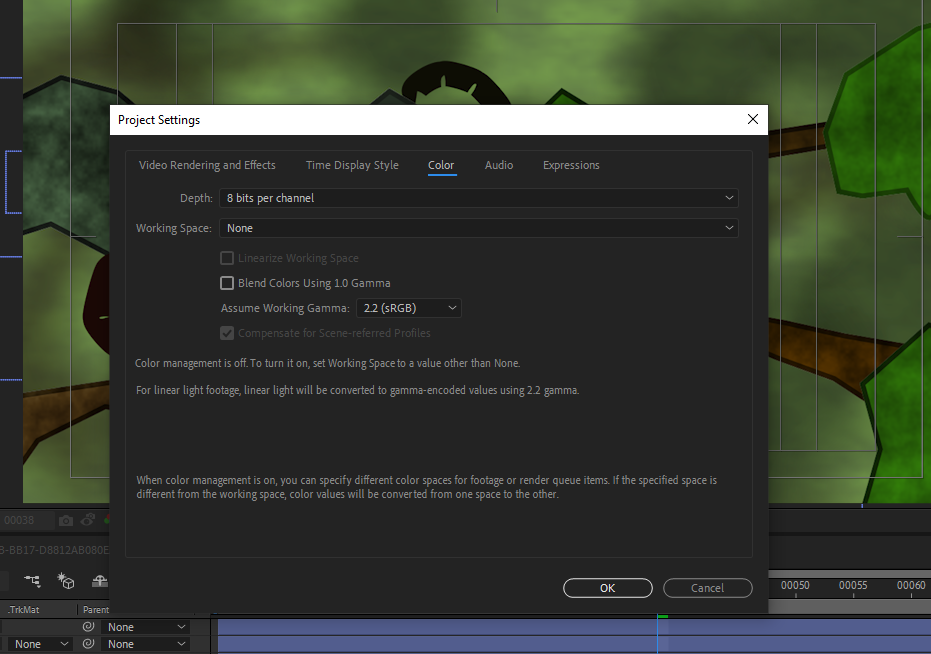Enable Draft 3D mode in the timeline
Screen dimensions: 931x654
(66, 581)
